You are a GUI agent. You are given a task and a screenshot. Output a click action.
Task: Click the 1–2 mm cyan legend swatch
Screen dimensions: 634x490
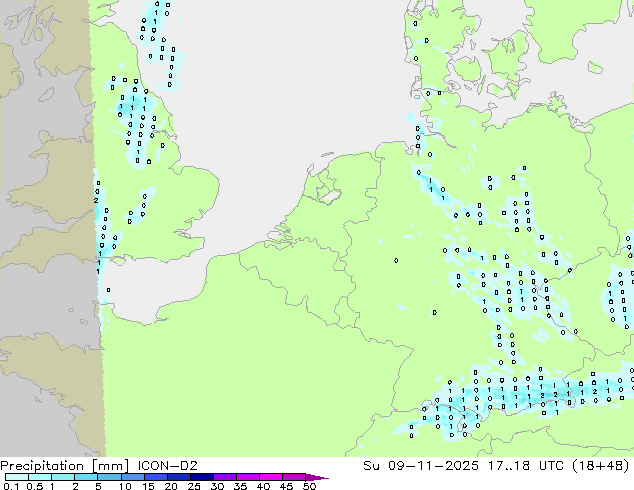click(x=63, y=477)
